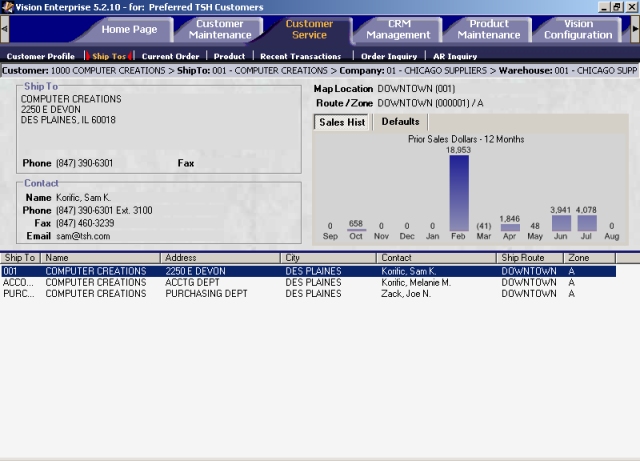Image resolution: width=640 pixels, height=461 pixels.
Task: Sort by City column header
Action: 328,258
